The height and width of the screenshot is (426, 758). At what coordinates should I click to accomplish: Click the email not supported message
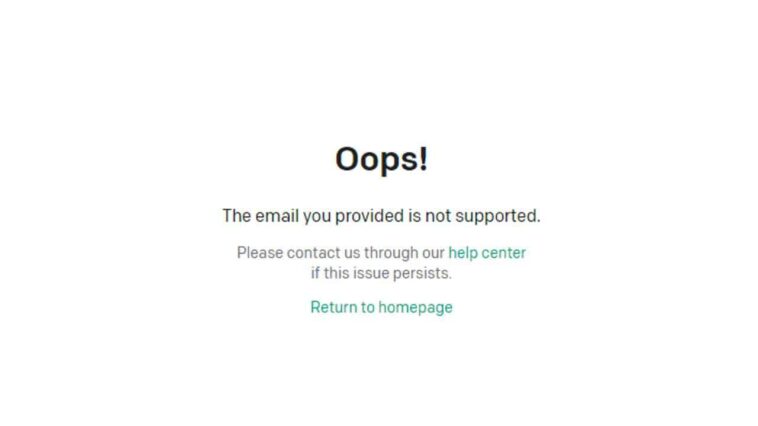tap(381, 216)
